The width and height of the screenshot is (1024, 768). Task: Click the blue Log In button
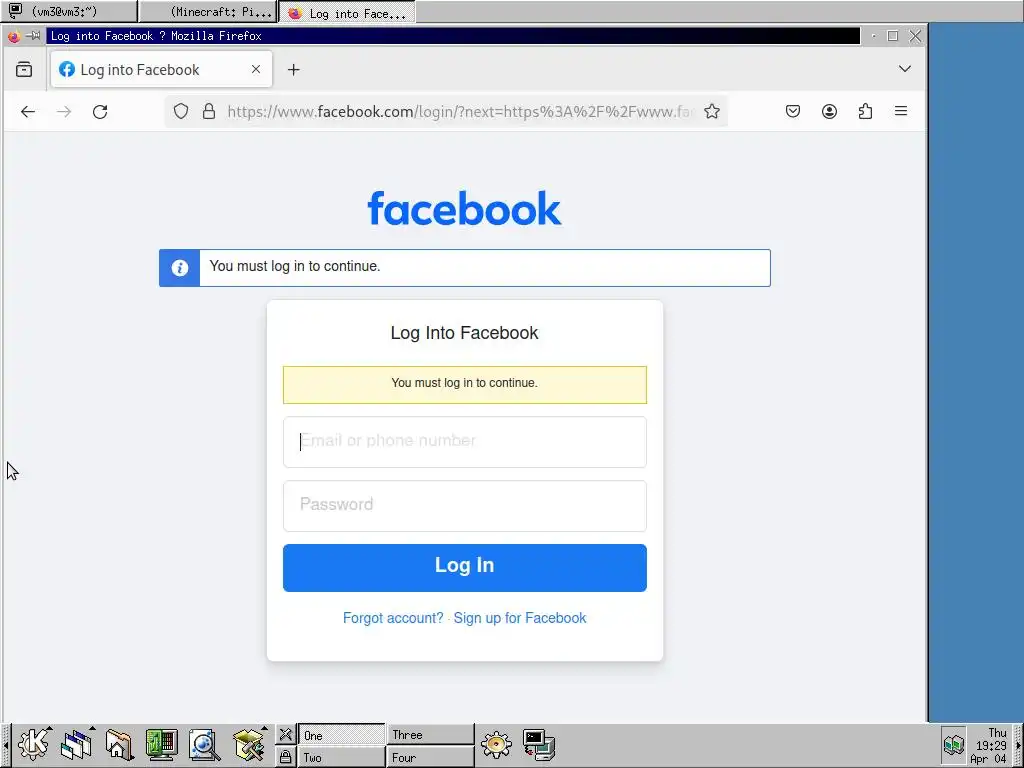(465, 568)
